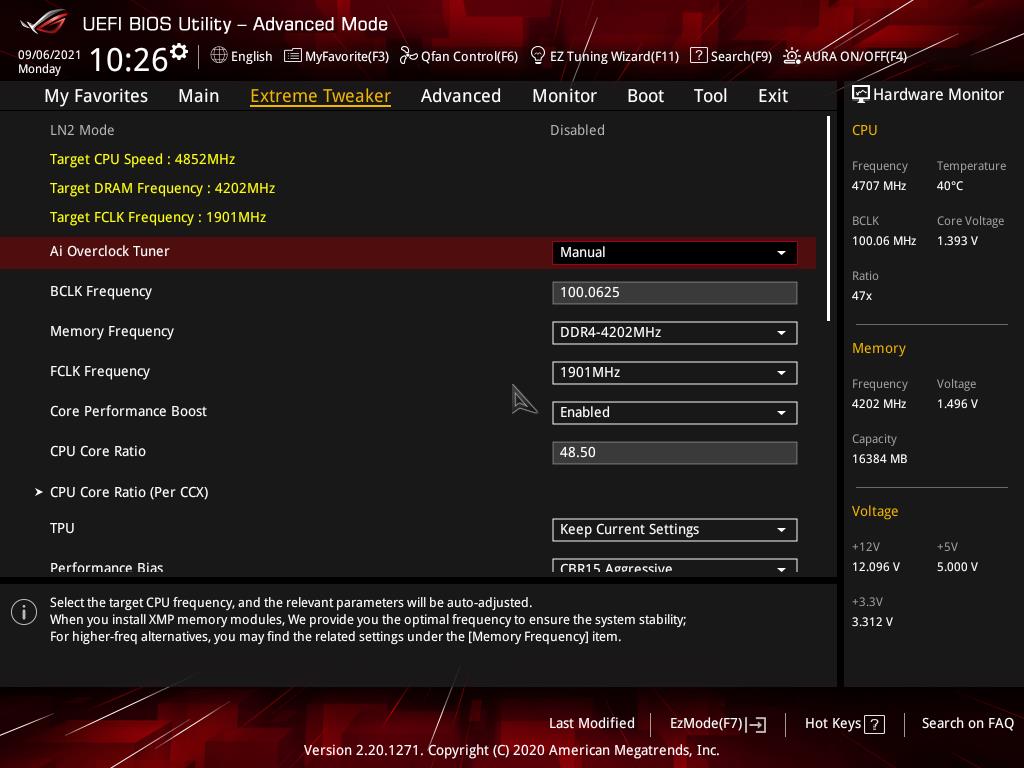Open the My Favorites tab
Screen dimensions: 1024x768
click(x=96, y=96)
